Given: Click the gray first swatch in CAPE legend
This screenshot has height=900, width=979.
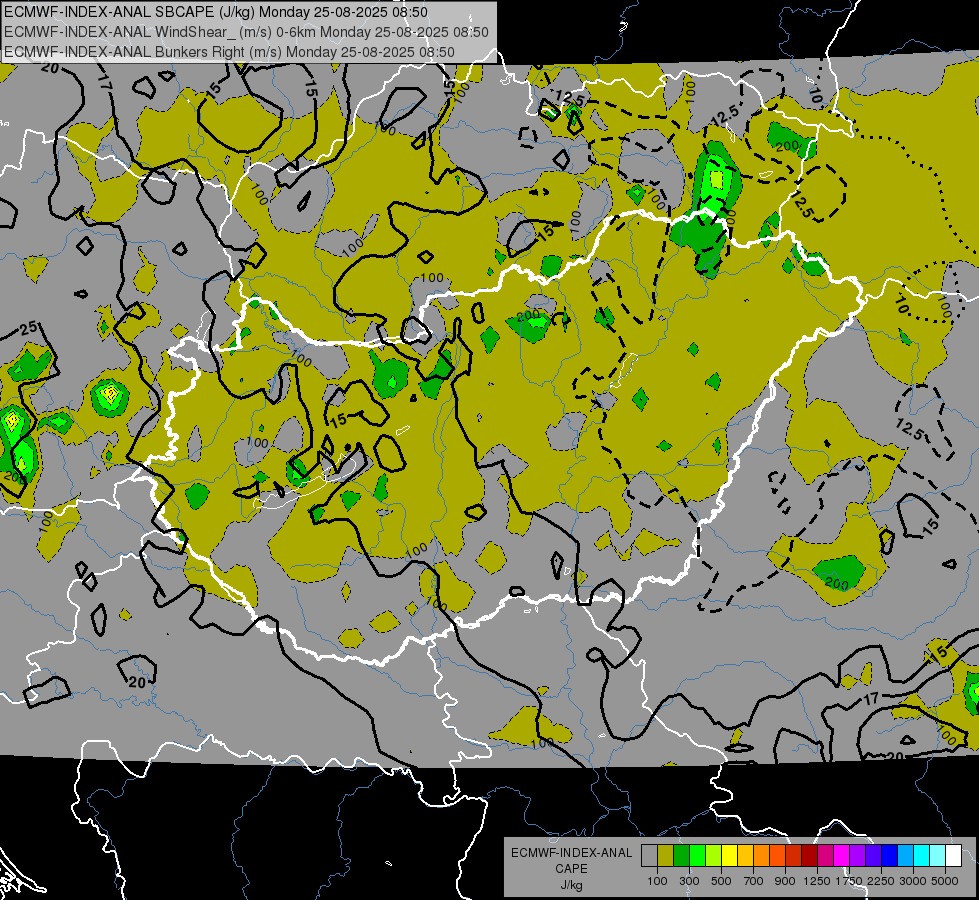Looking at the screenshot, I should (649, 856).
